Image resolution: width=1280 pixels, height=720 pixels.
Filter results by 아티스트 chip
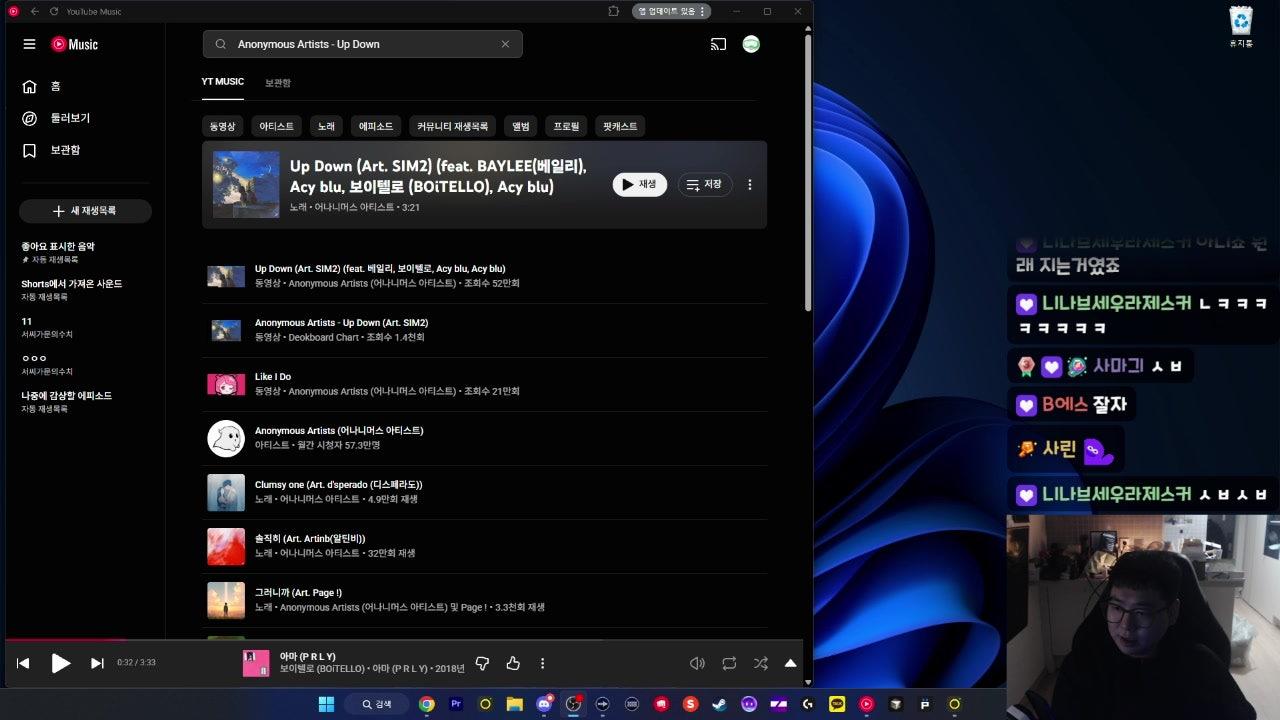click(276, 126)
